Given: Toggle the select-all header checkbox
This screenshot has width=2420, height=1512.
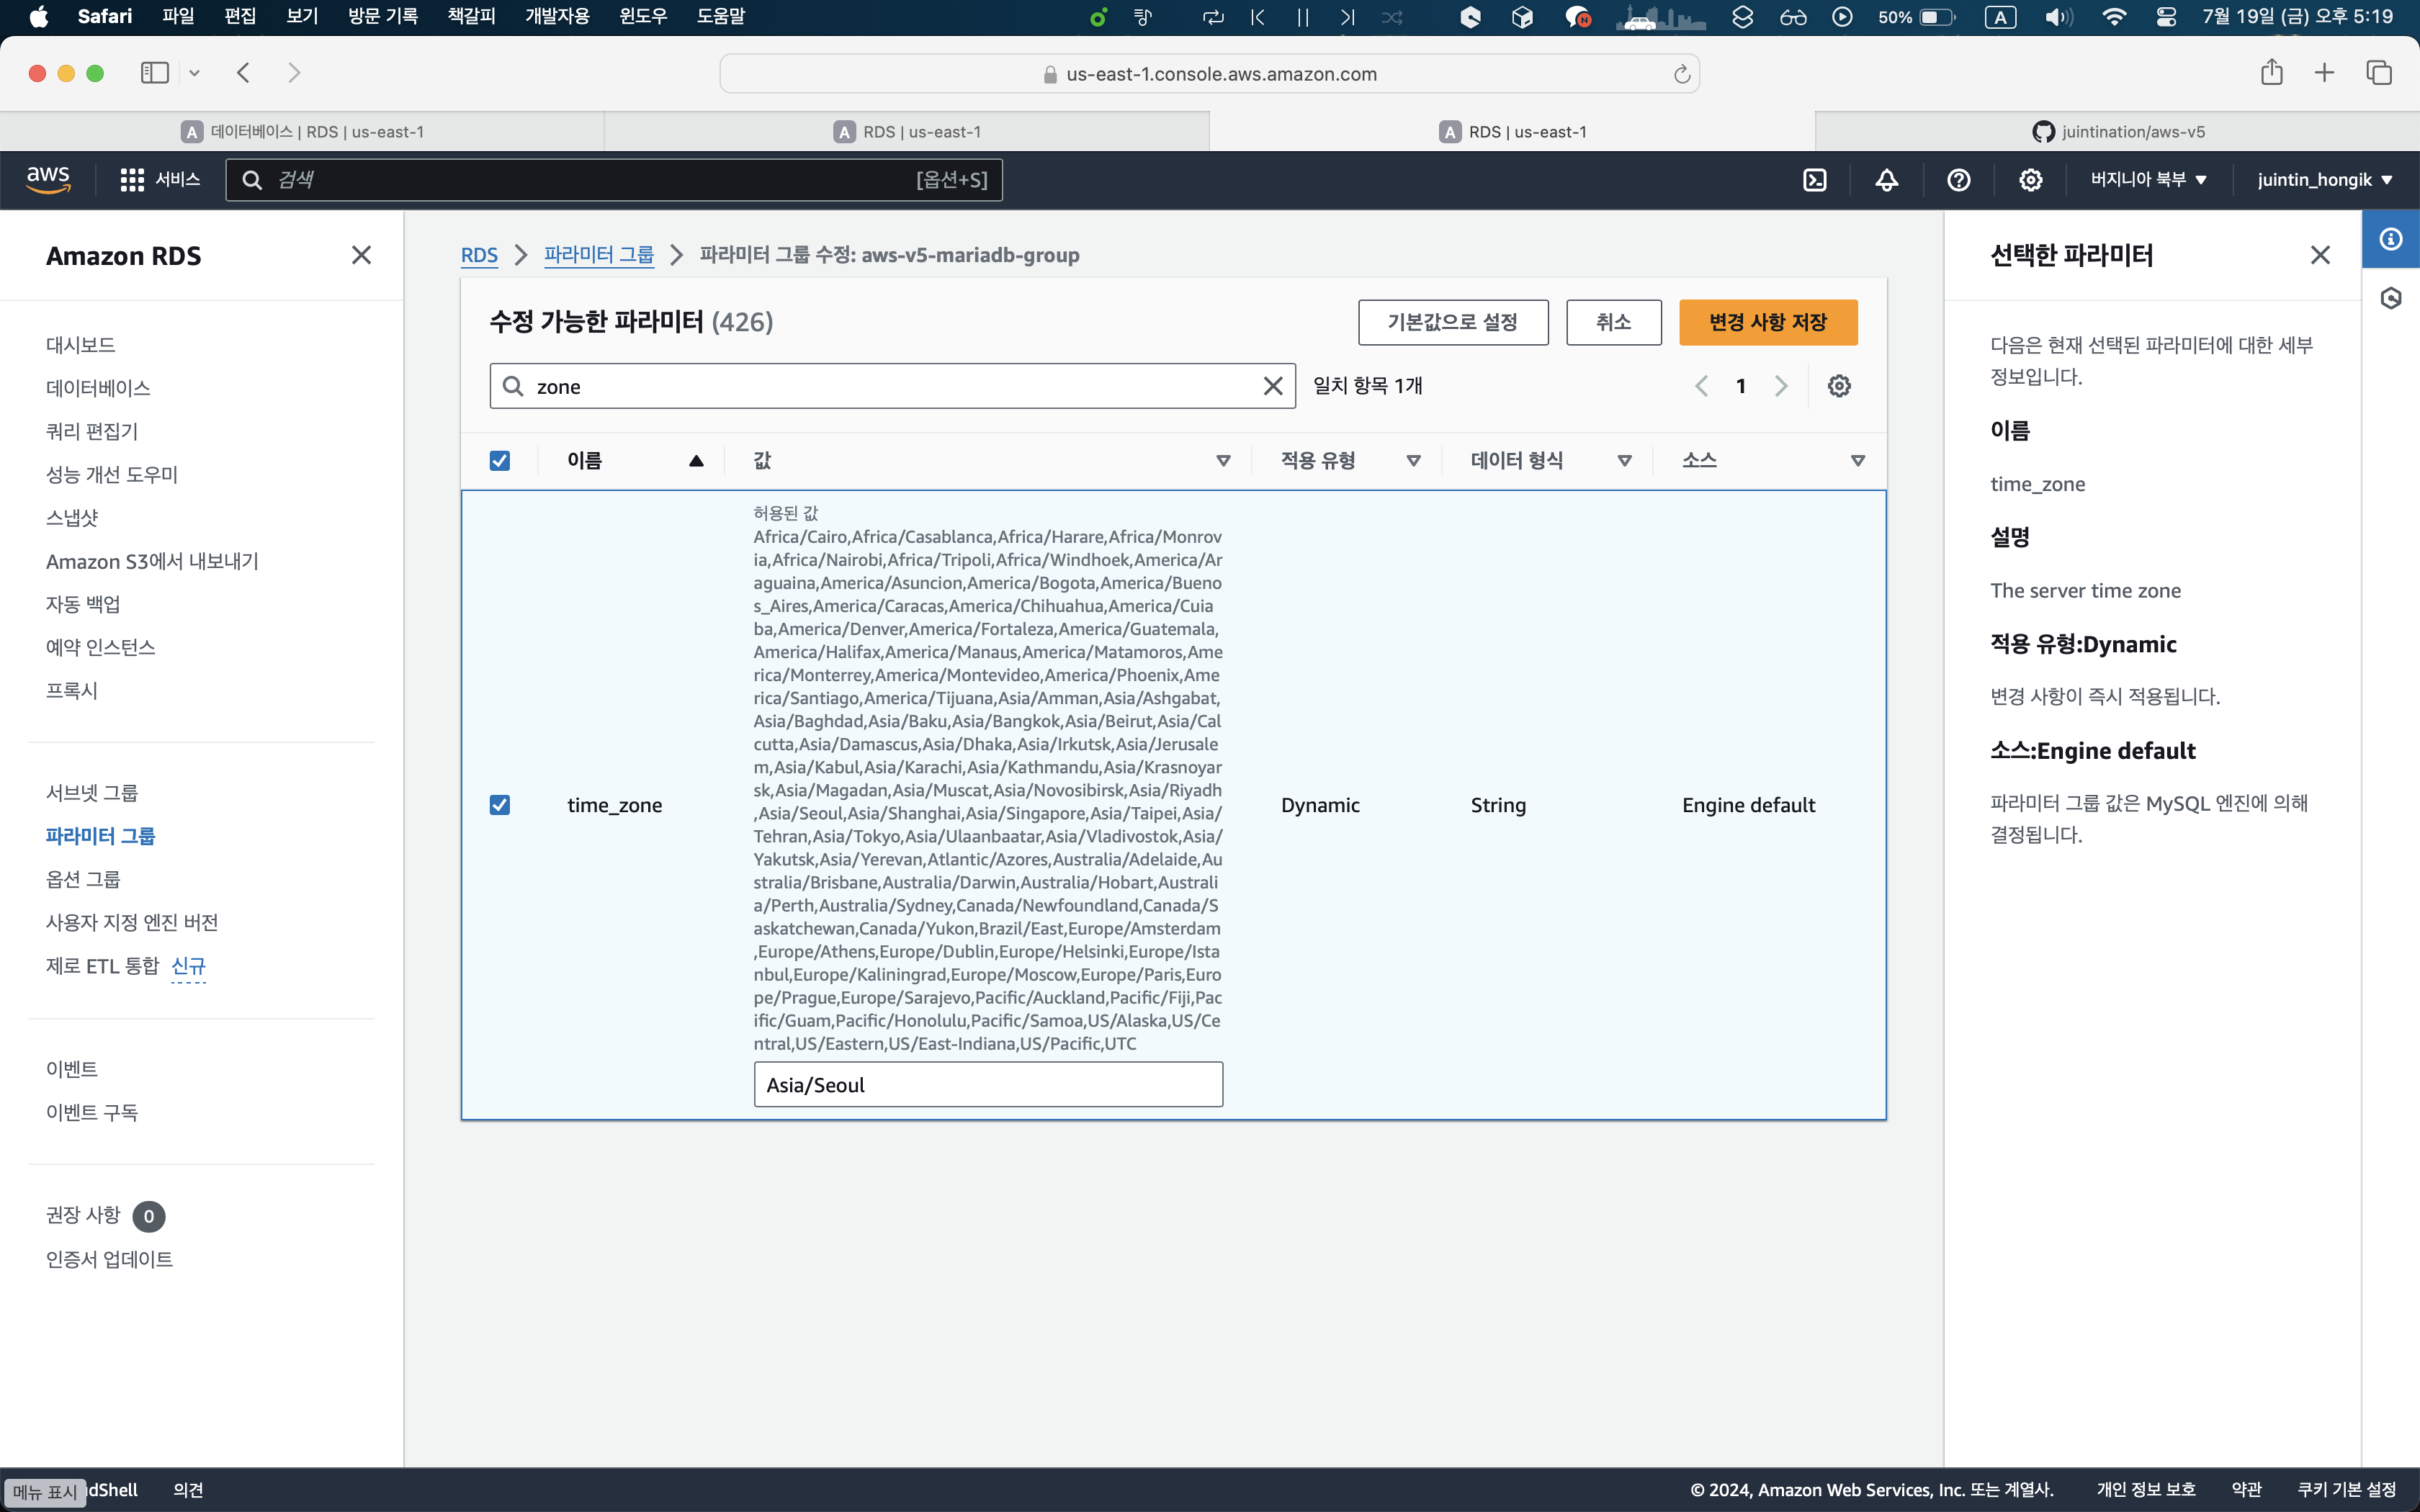Looking at the screenshot, I should point(500,460).
